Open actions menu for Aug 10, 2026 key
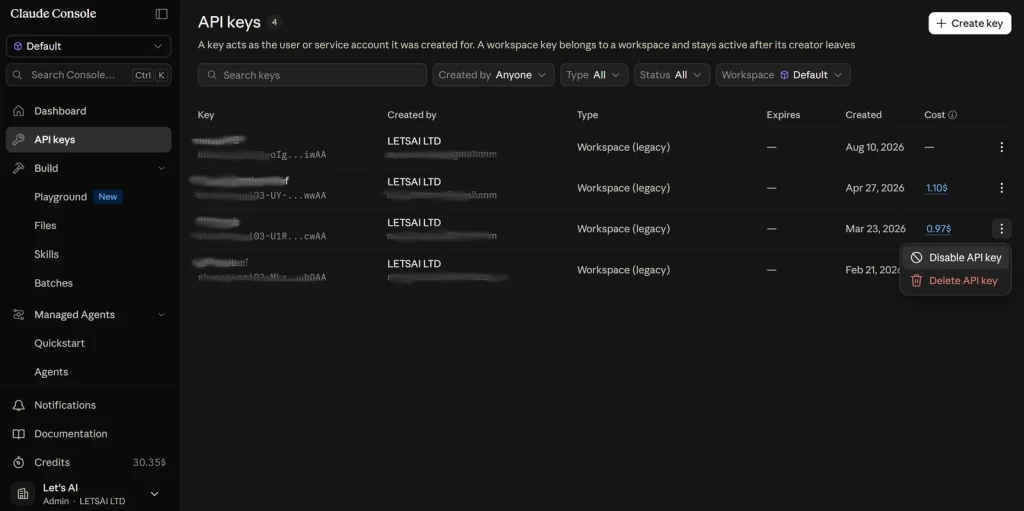The image size is (1024, 511). point(1001,148)
